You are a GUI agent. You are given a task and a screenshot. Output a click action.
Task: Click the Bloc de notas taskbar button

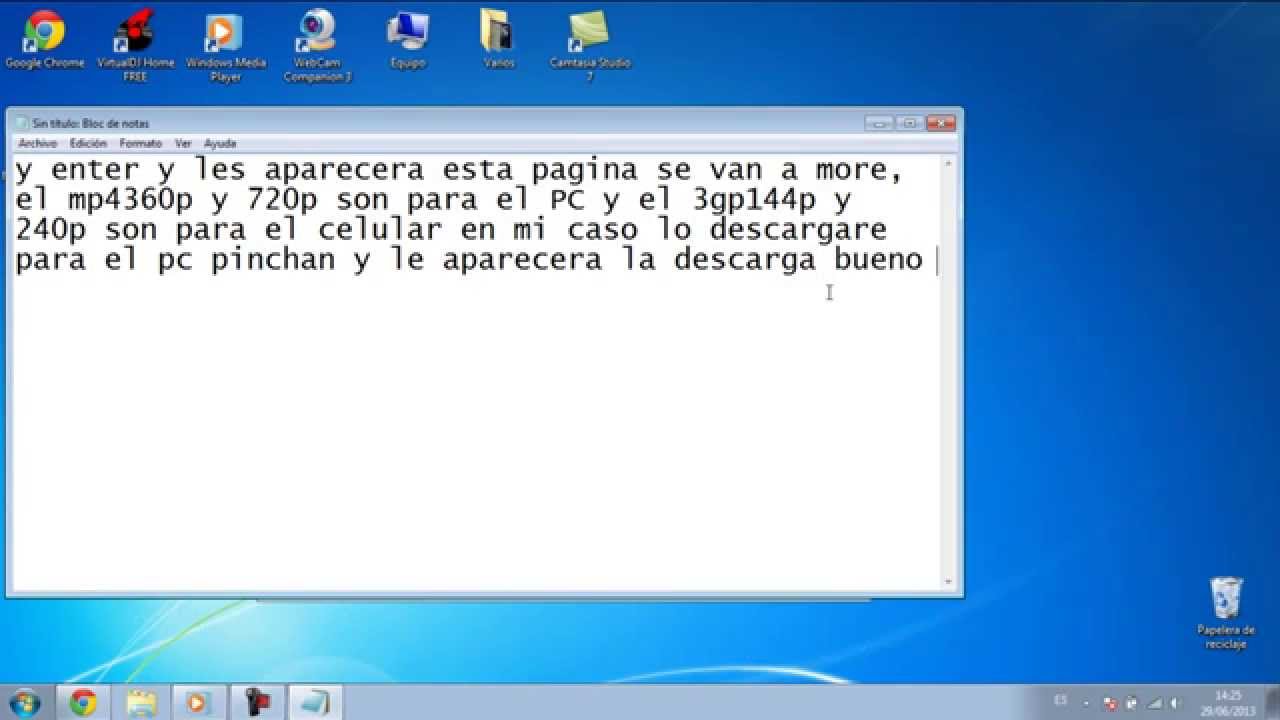tap(314, 703)
